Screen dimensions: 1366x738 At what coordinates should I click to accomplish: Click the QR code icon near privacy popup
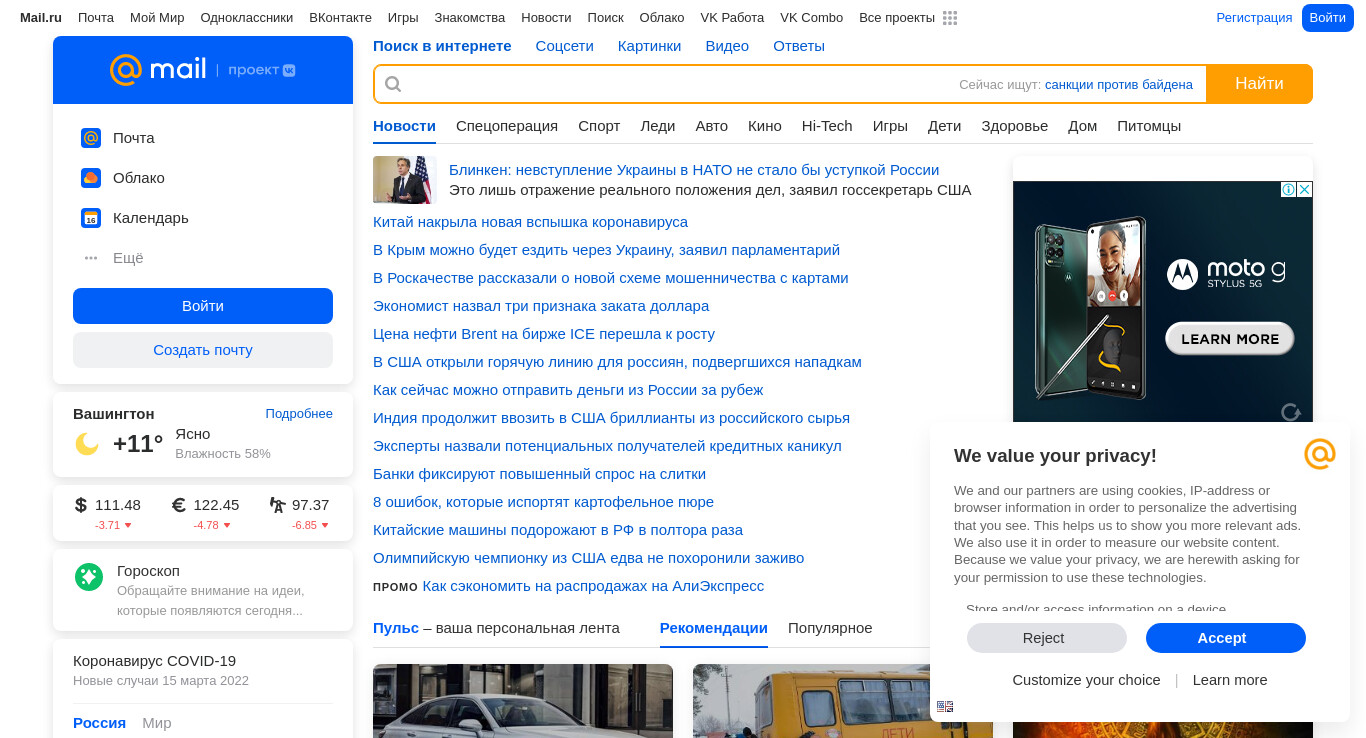[x=945, y=707]
